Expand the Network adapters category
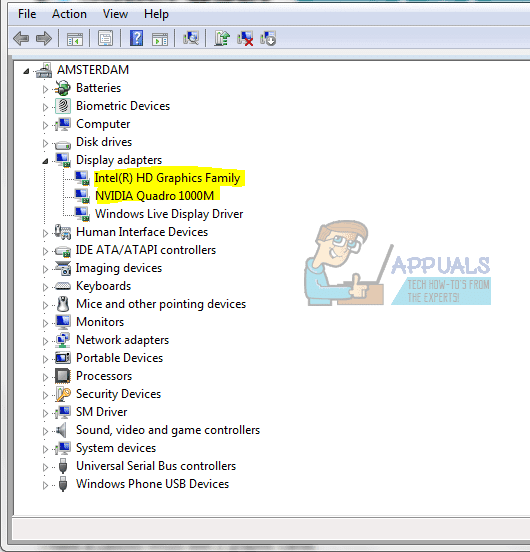 [45, 341]
